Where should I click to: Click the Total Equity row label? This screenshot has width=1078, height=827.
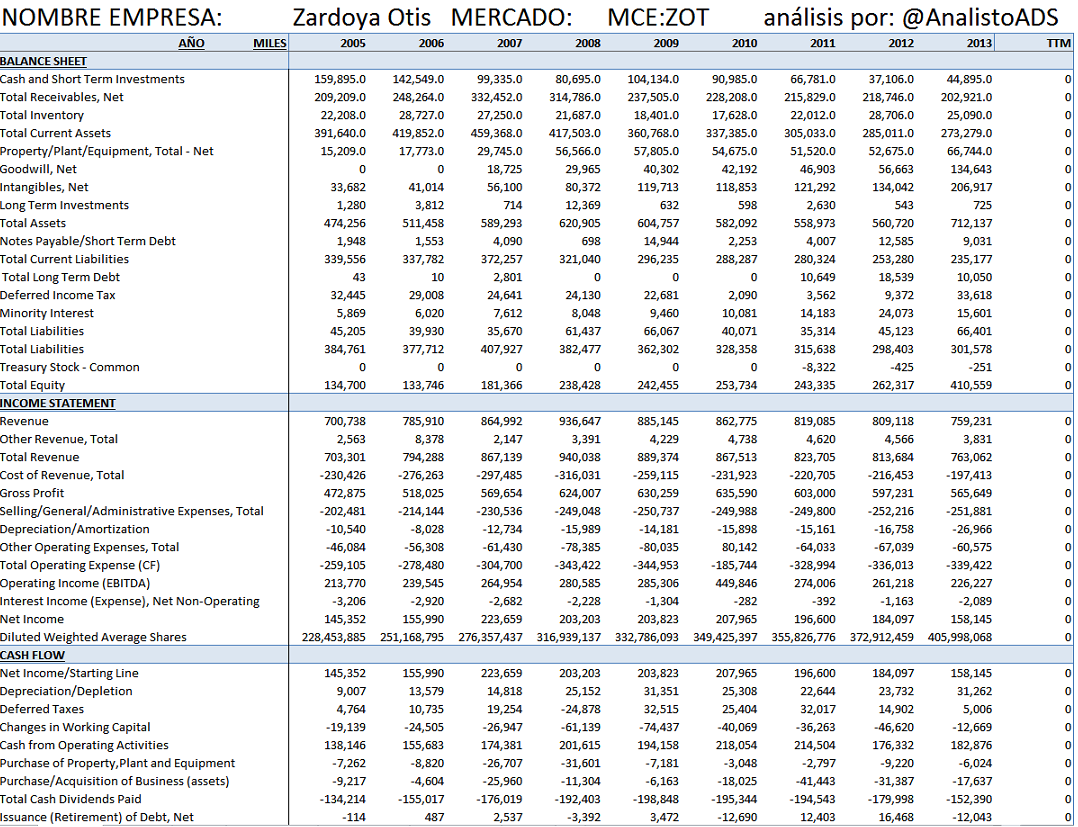[x=32, y=385]
